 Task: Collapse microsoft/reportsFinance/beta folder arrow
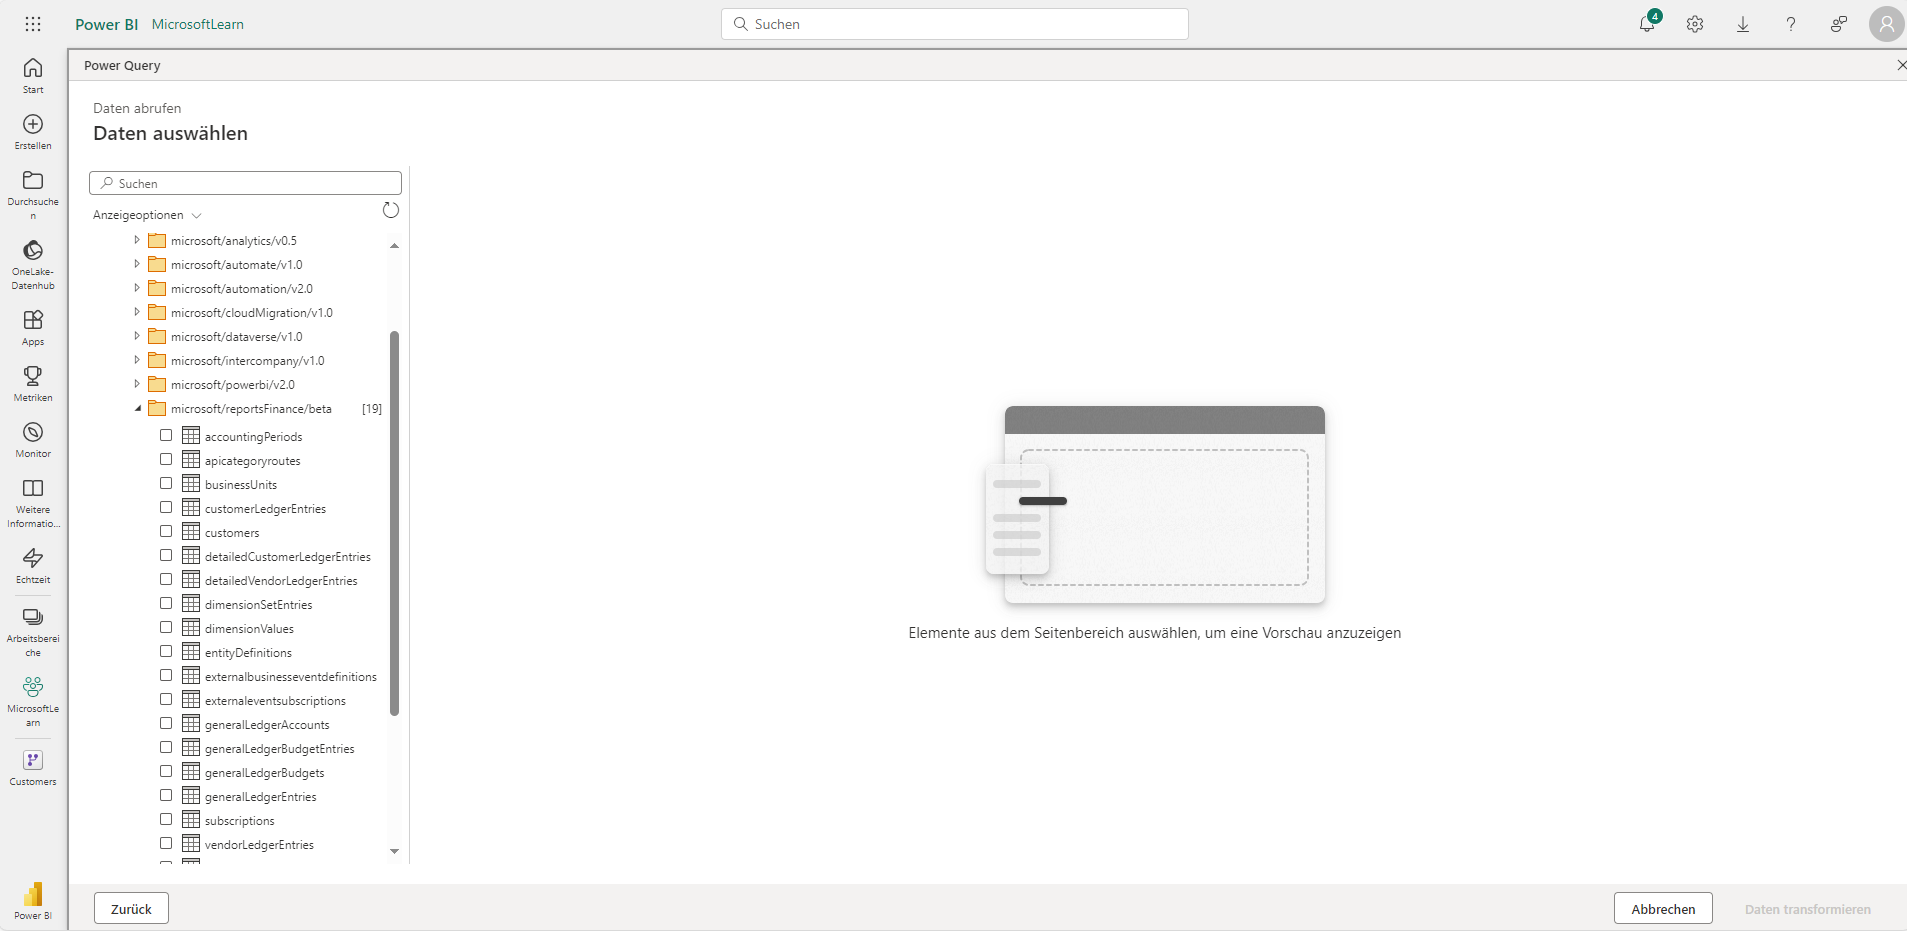tap(137, 408)
